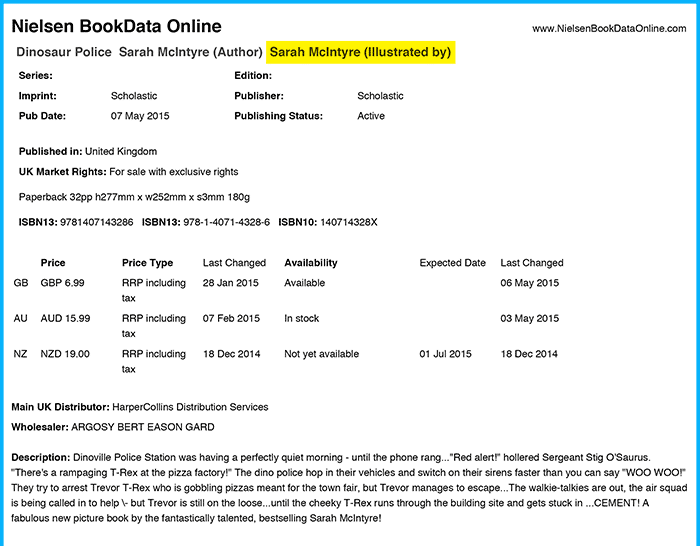Click Published in: United Kingdom line
The image size is (700, 546).
click(88, 151)
